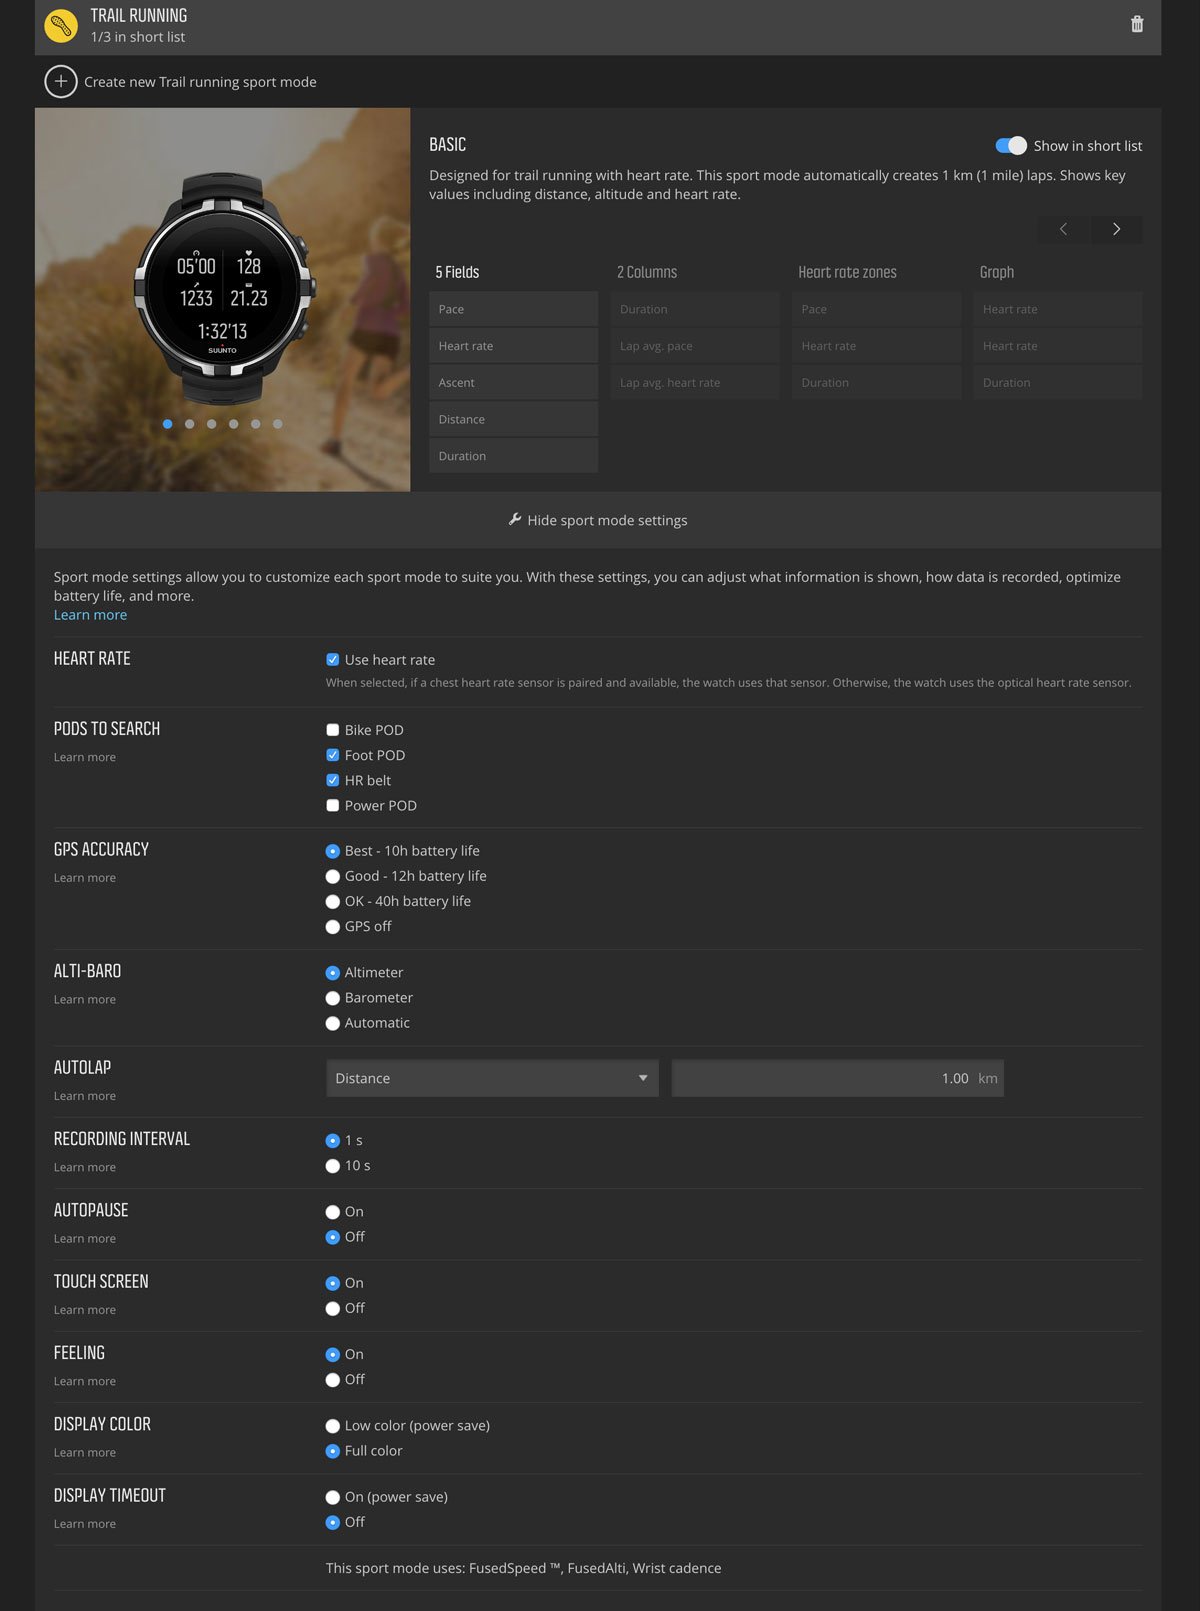Go to next display with right chevron

(x=1116, y=229)
